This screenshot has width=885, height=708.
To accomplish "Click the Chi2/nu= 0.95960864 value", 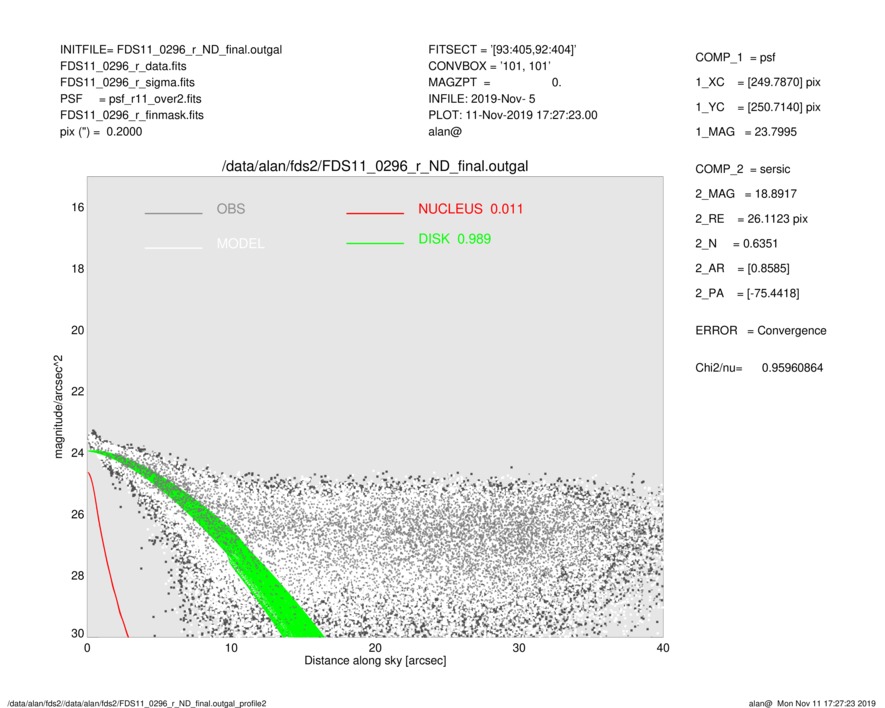I will (x=759, y=368).
